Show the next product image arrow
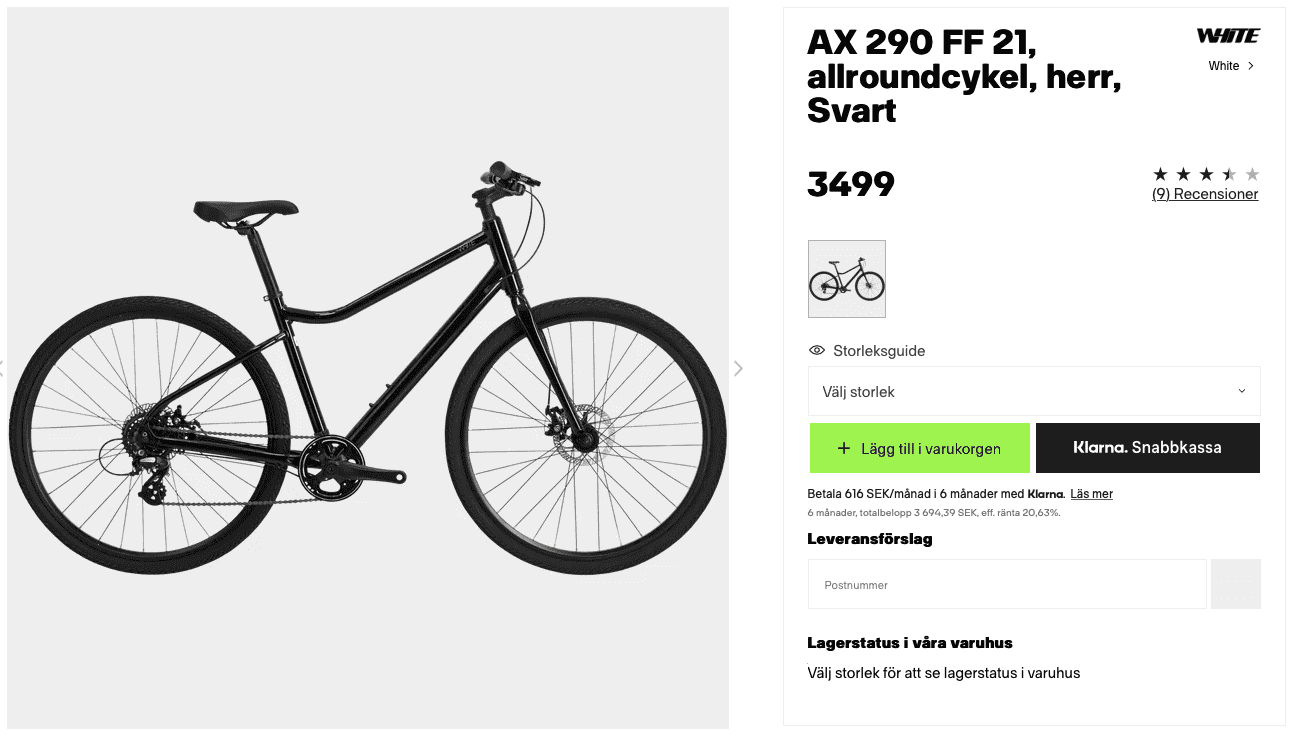 [x=738, y=368]
